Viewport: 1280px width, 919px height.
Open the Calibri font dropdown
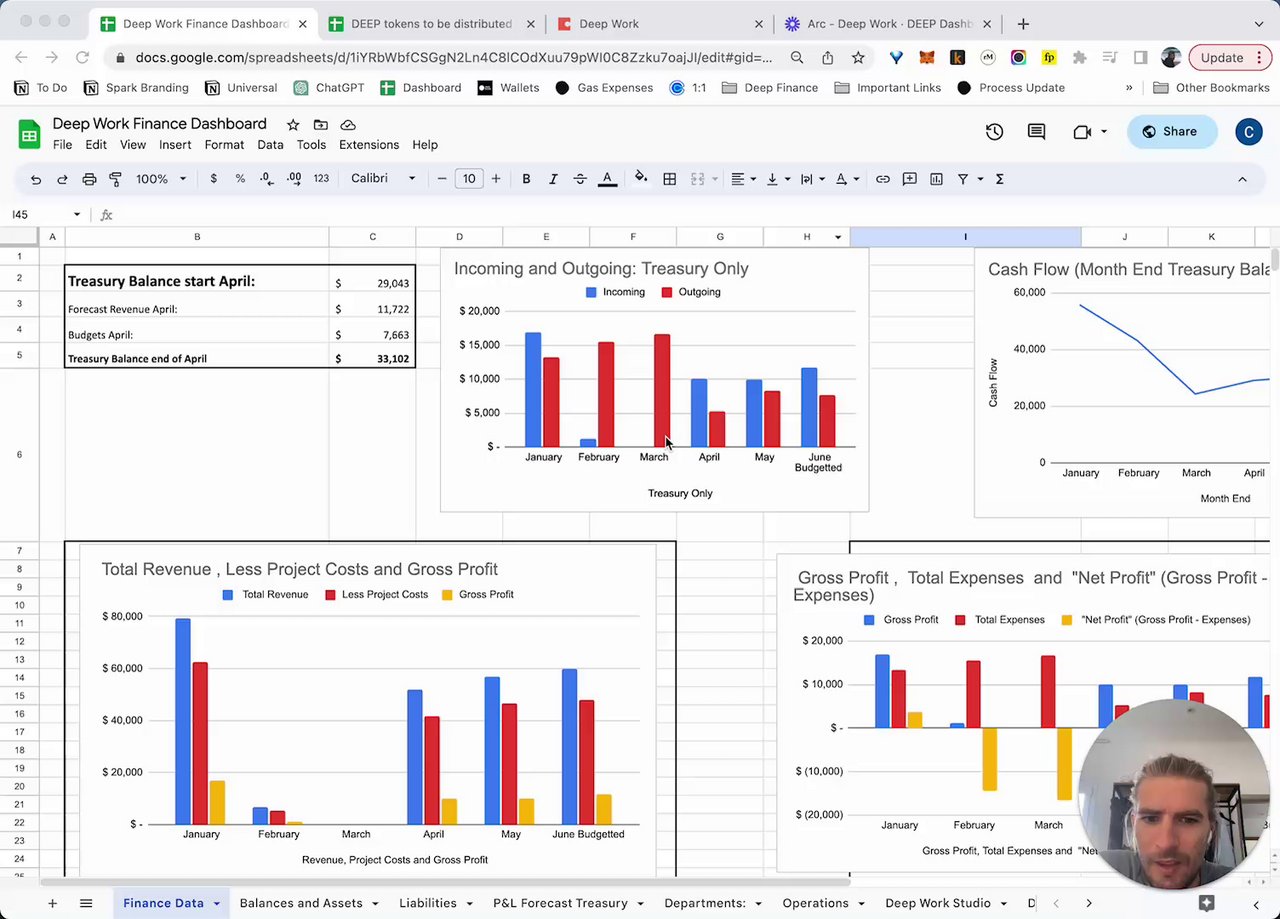click(383, 179)
